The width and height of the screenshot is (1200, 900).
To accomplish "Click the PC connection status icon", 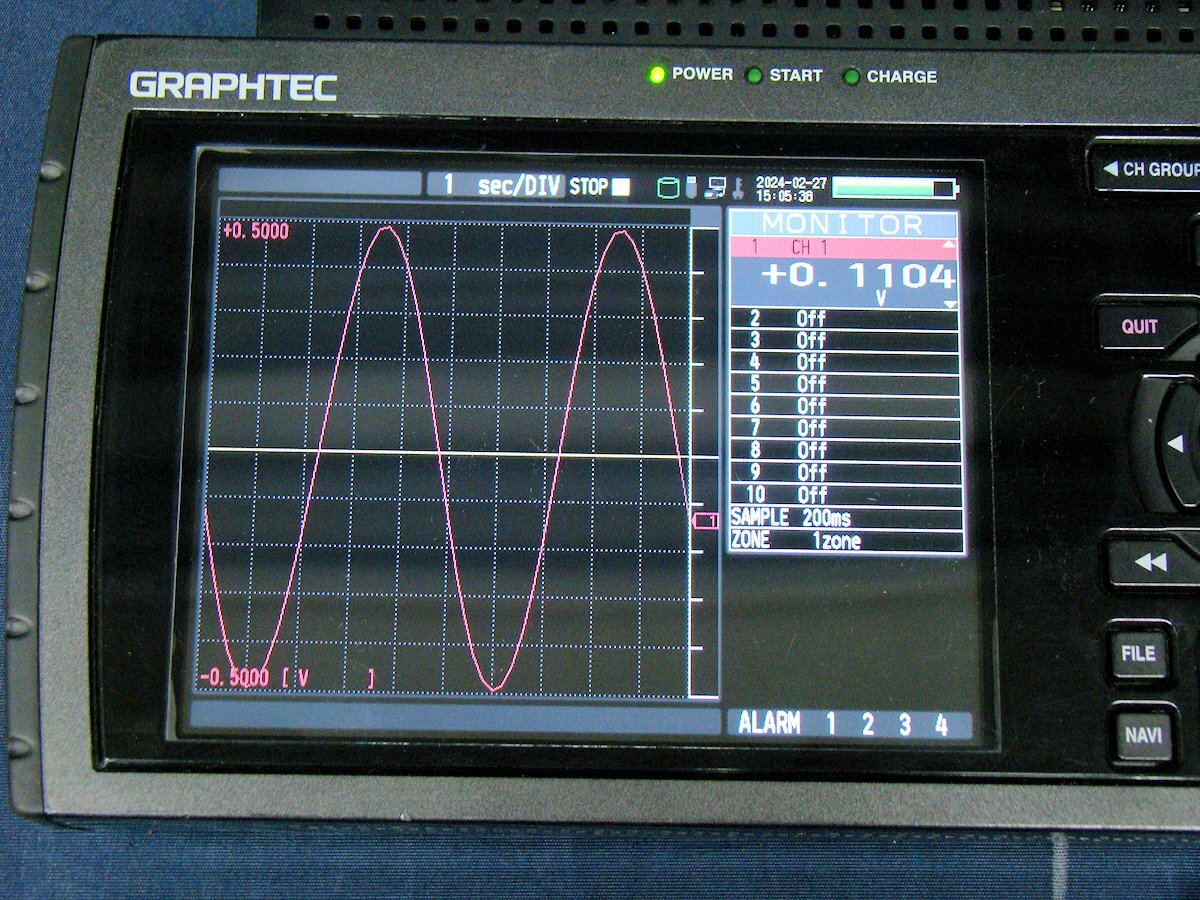I will (715, 187).
